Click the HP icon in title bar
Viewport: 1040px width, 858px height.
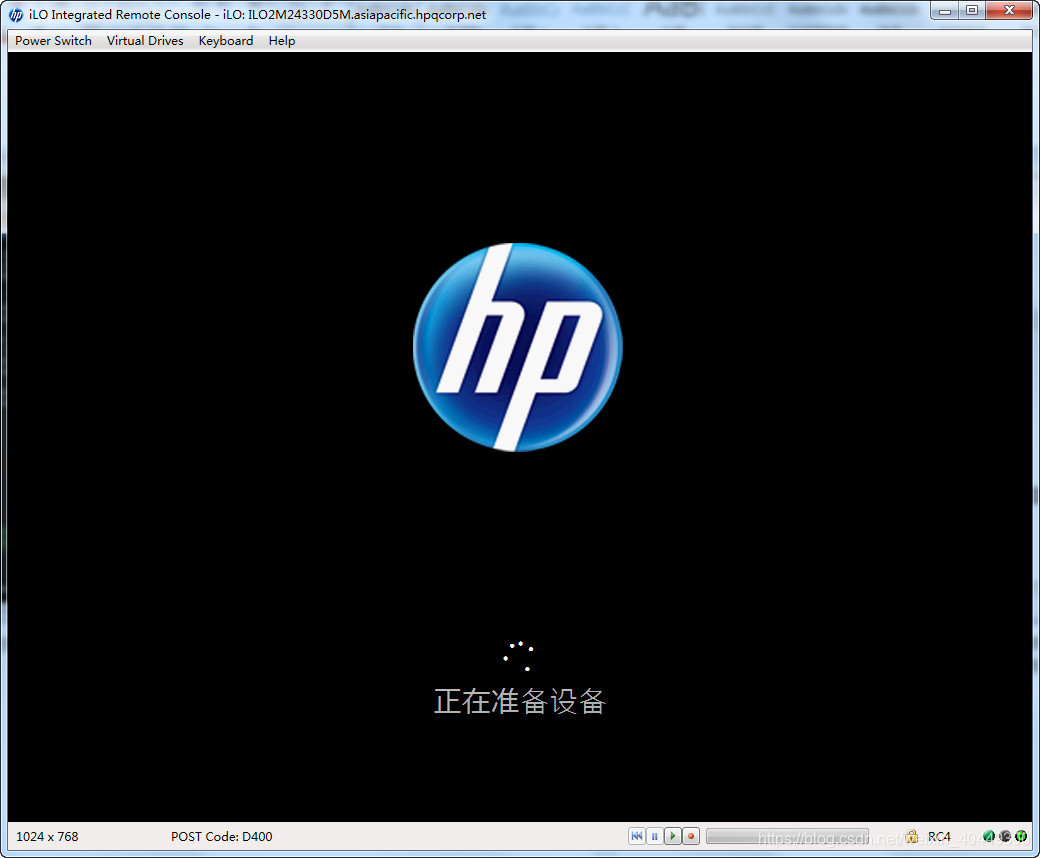[x=16, y=15]
